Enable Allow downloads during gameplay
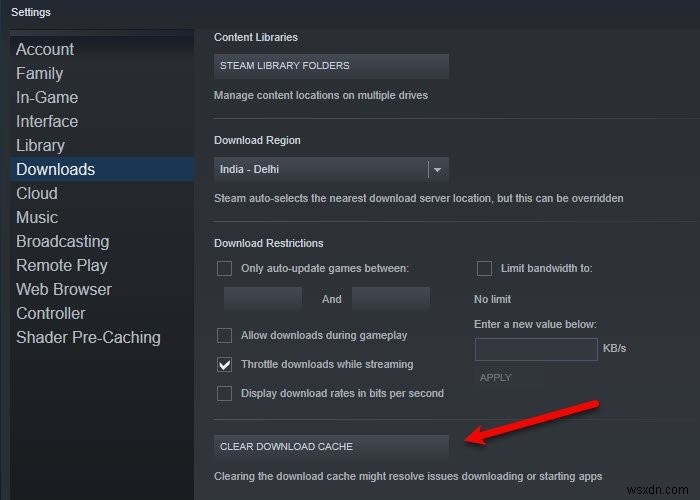Image resolution: width=700 pixels, height=500 pixels. [224, 335]
